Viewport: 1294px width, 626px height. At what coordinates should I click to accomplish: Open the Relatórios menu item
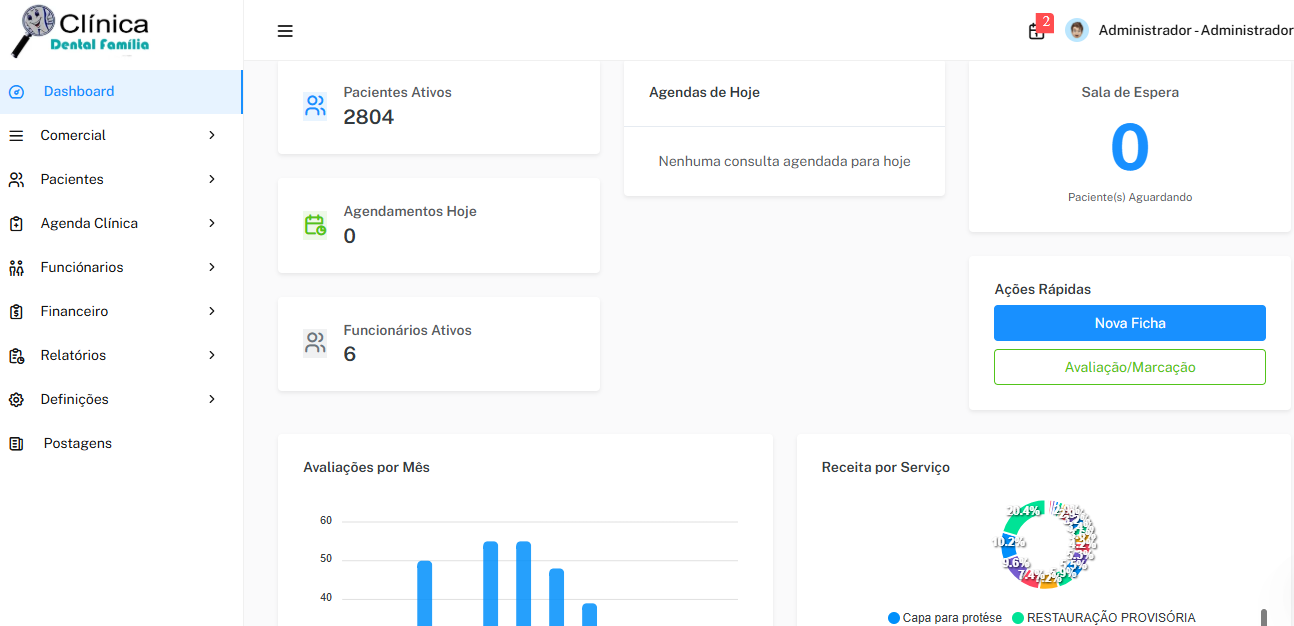[121, 356]
